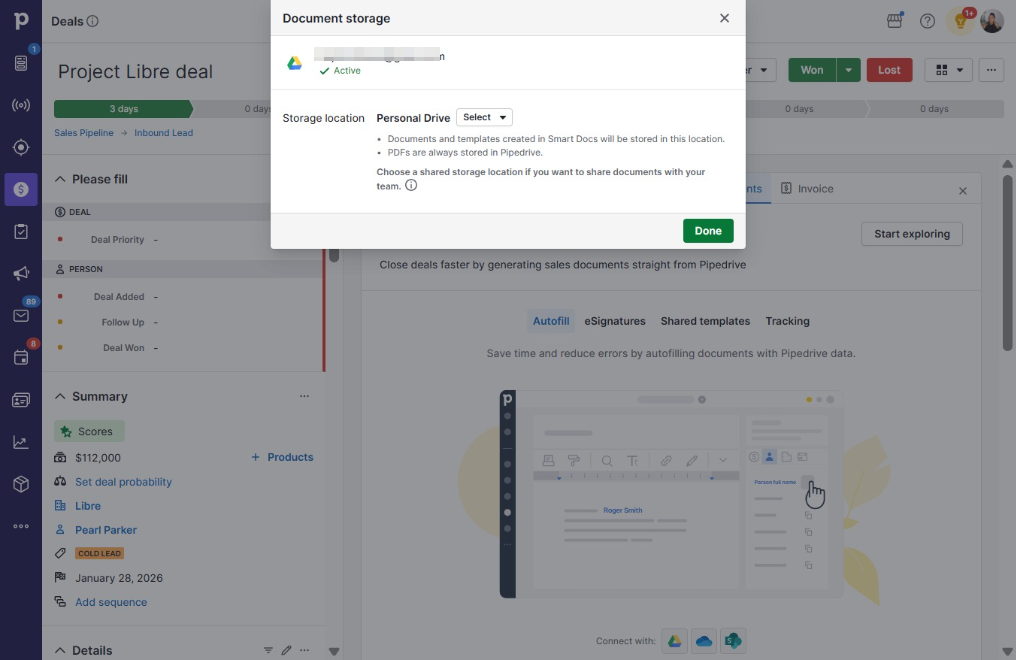The image size is (1016, 660).
Task: Open Products box sidebar icon
Action: click(21, 484)
